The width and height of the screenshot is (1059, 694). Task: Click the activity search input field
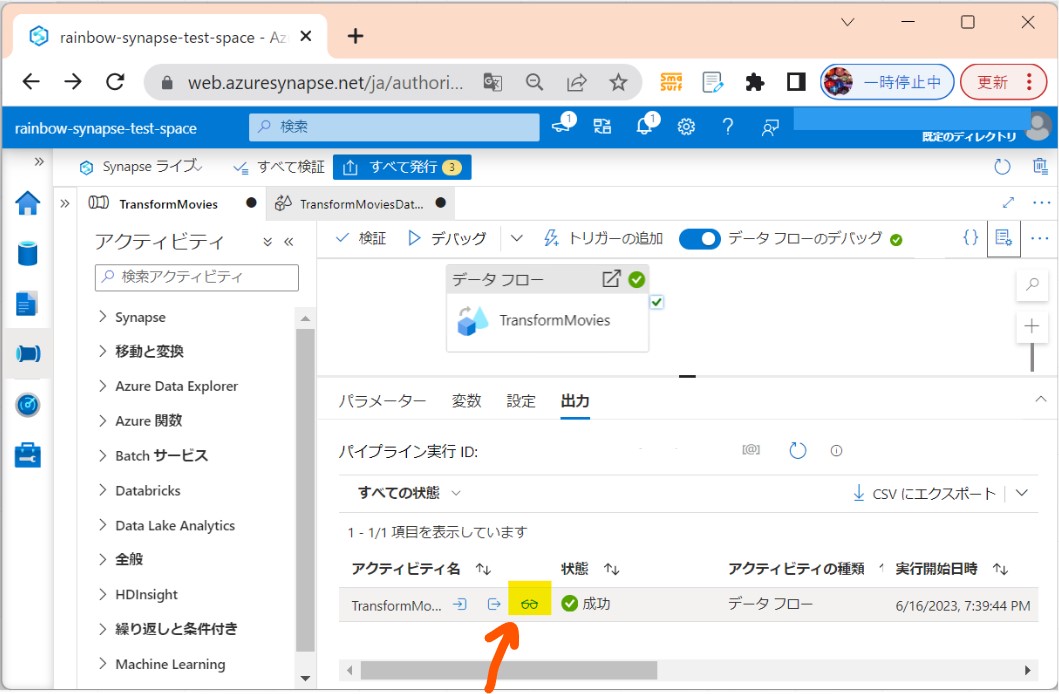click(197, 277)
